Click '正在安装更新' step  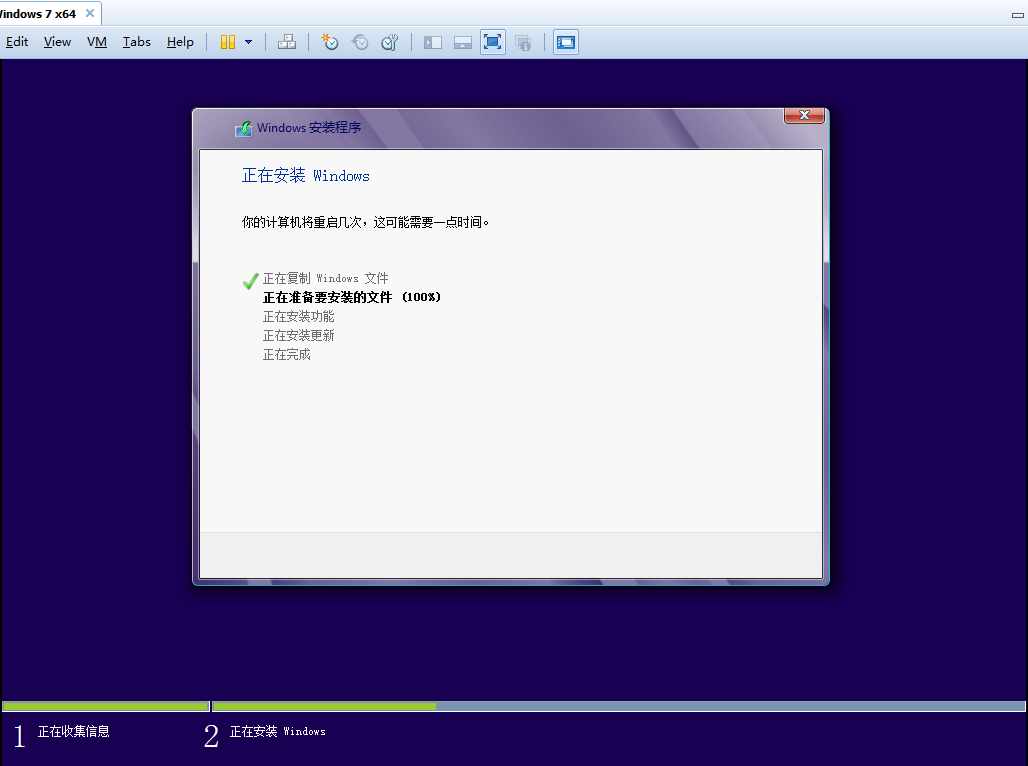[x=298, y=335]
